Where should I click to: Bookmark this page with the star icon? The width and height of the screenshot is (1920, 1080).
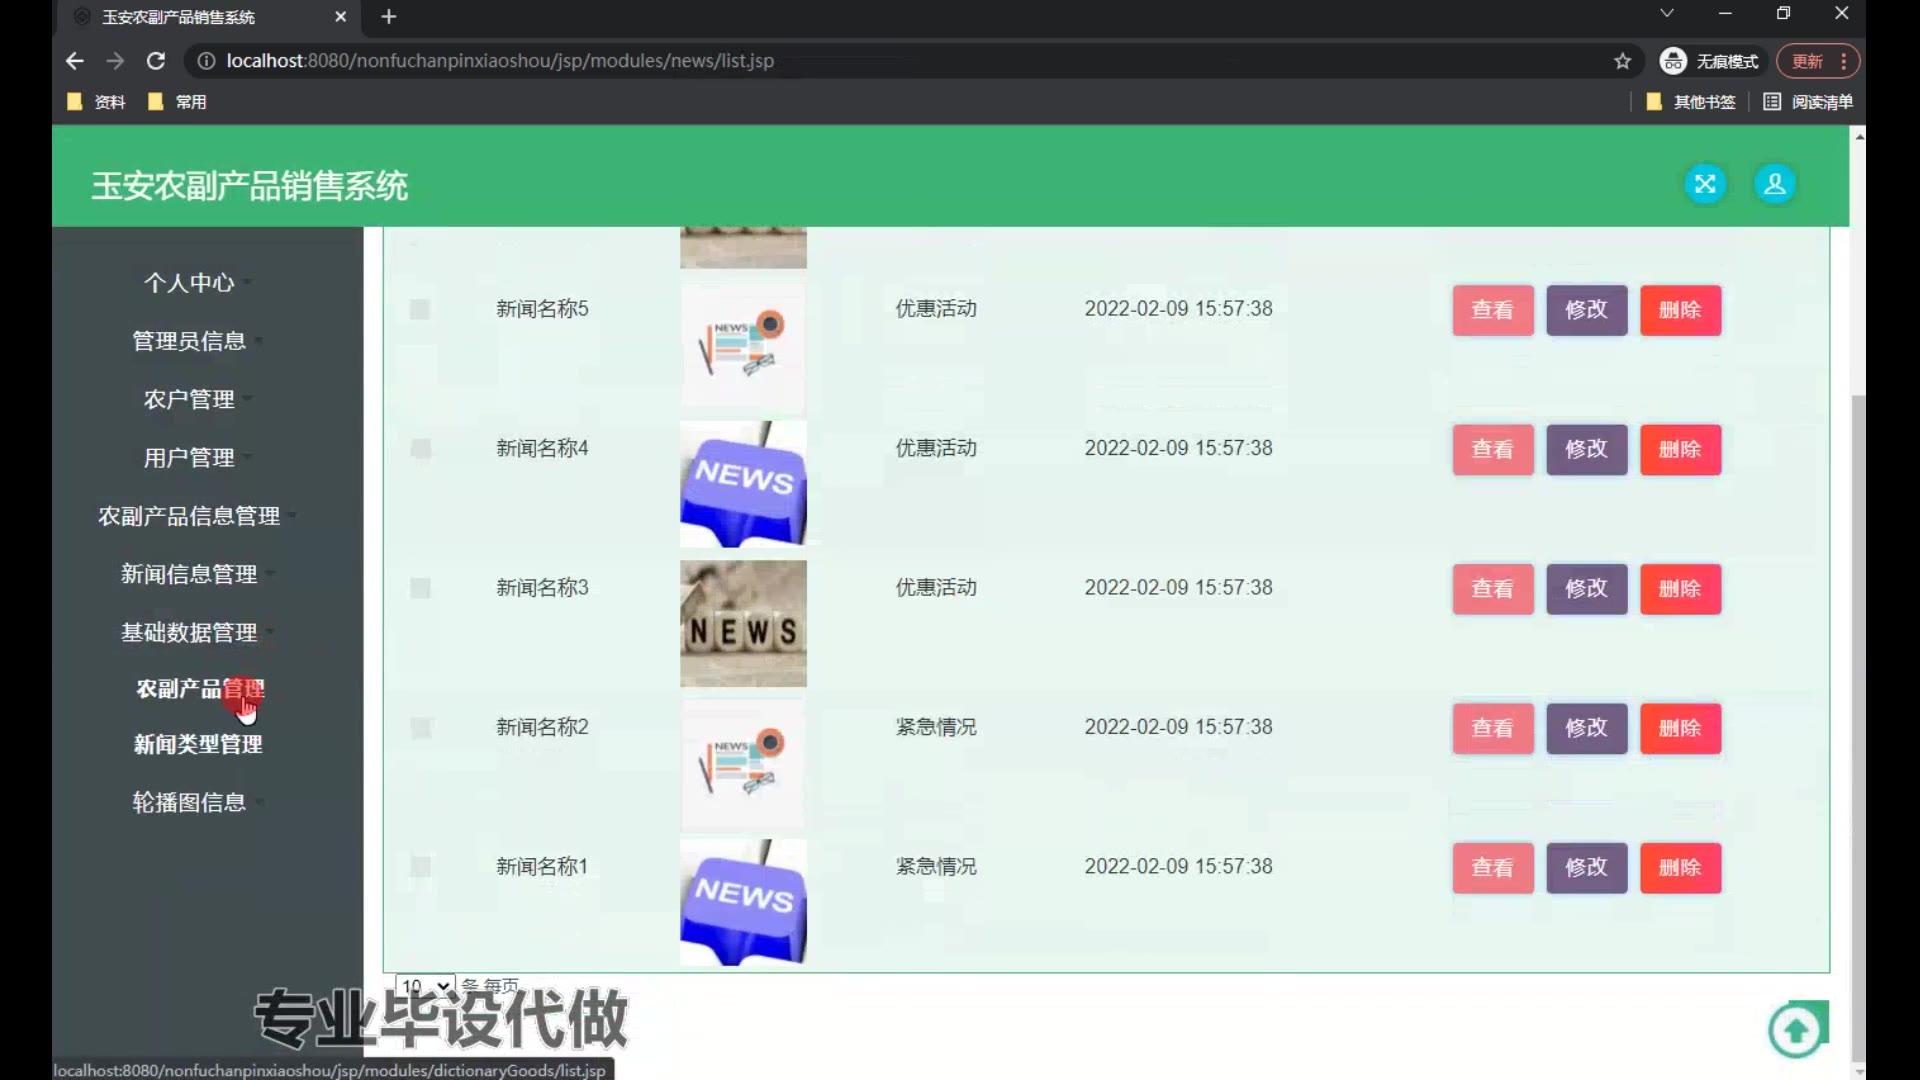1622,61
